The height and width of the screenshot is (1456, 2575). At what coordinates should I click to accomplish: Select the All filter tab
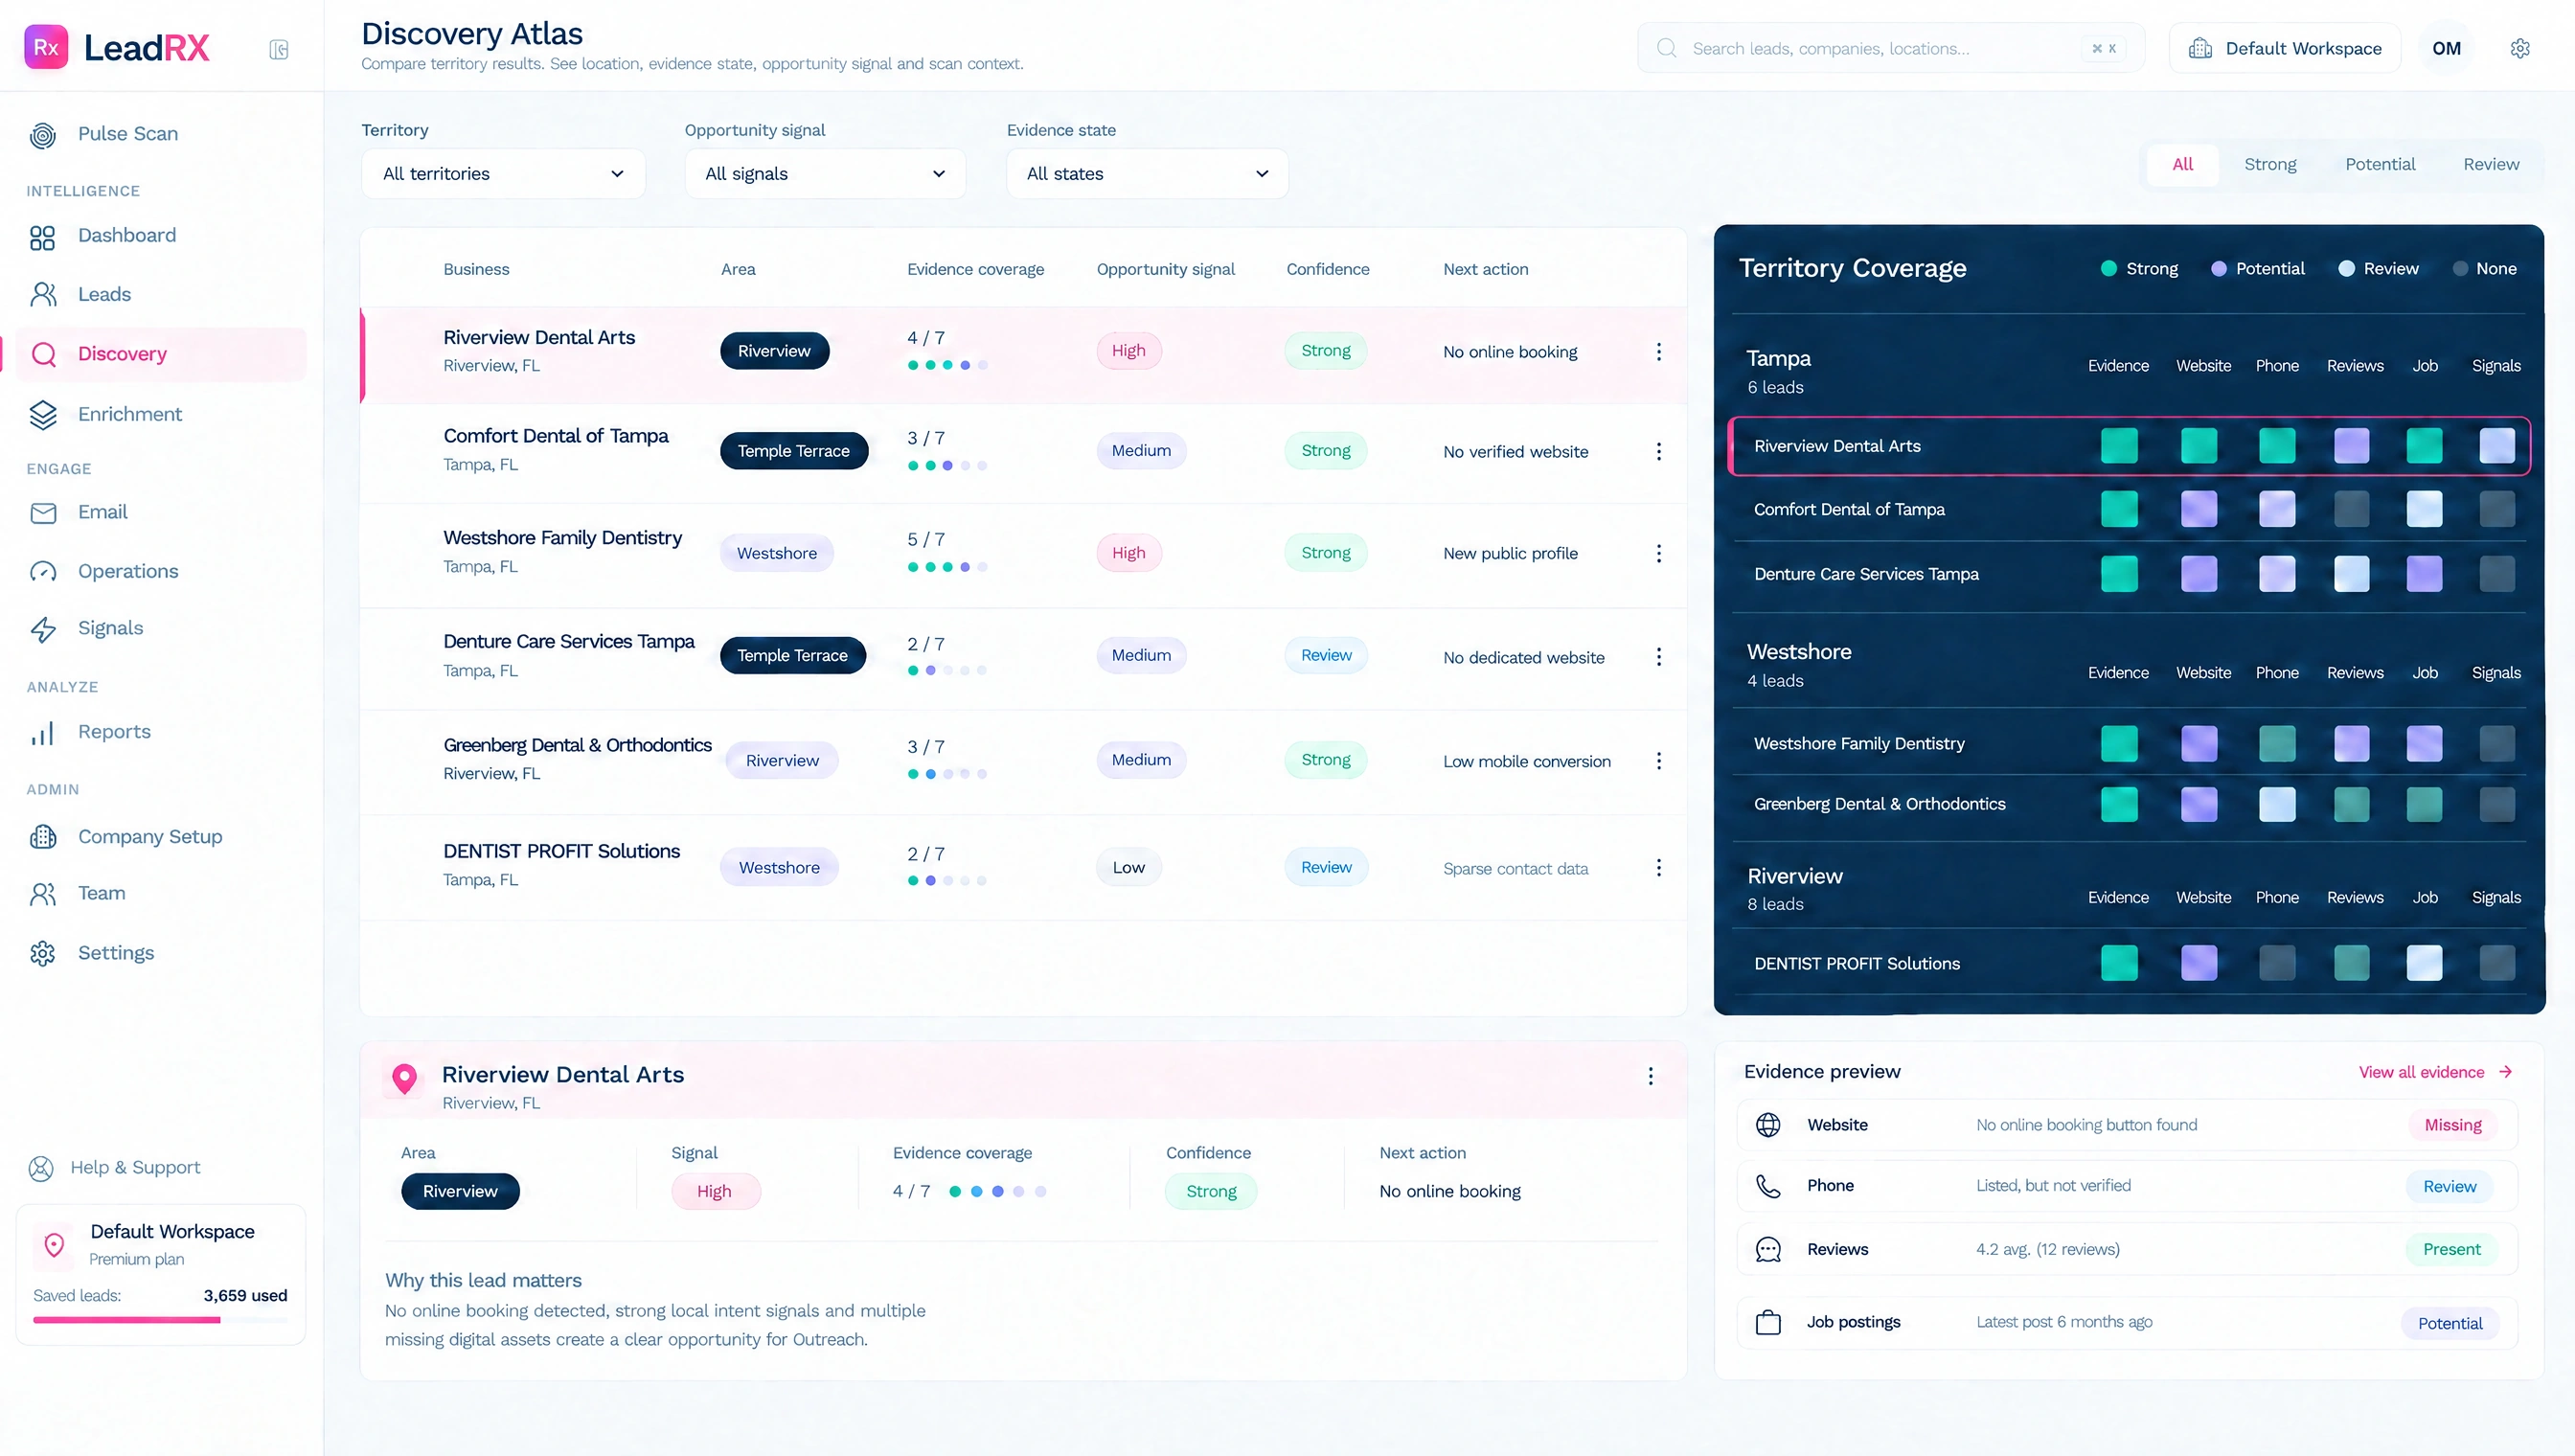pyautogui.click(x=2182, y=165)
